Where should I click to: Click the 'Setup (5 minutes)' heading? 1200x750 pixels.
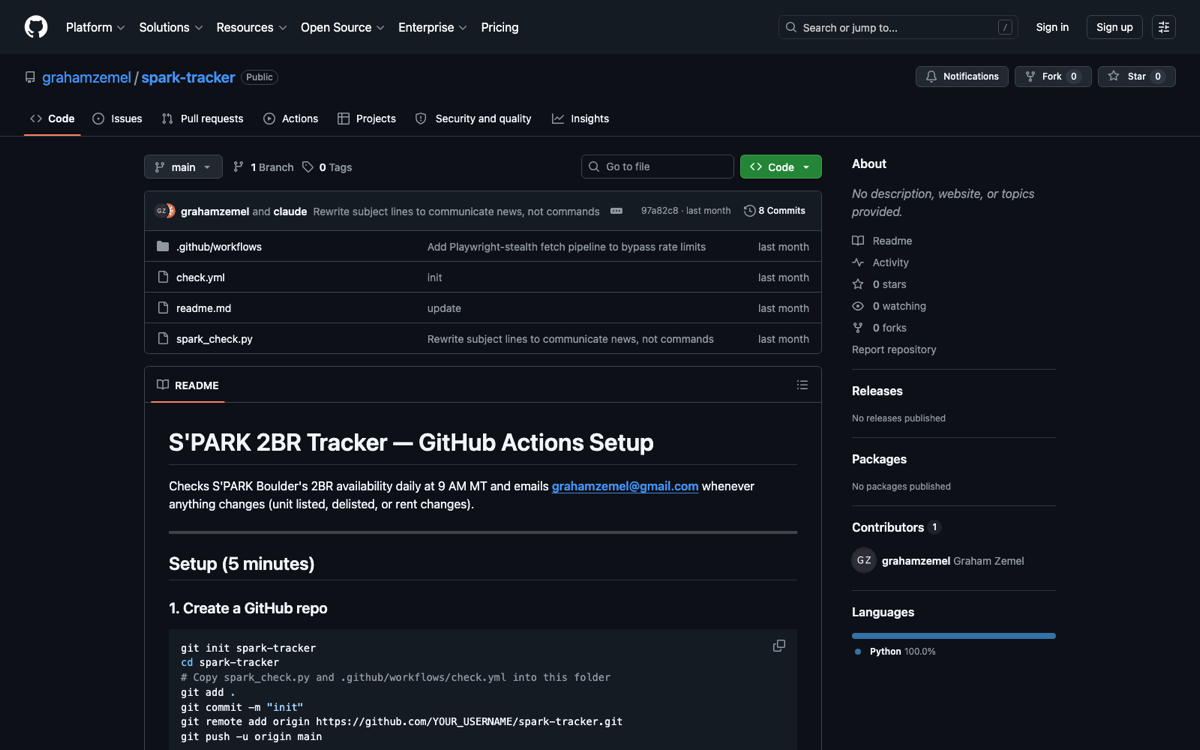[242, 564]
